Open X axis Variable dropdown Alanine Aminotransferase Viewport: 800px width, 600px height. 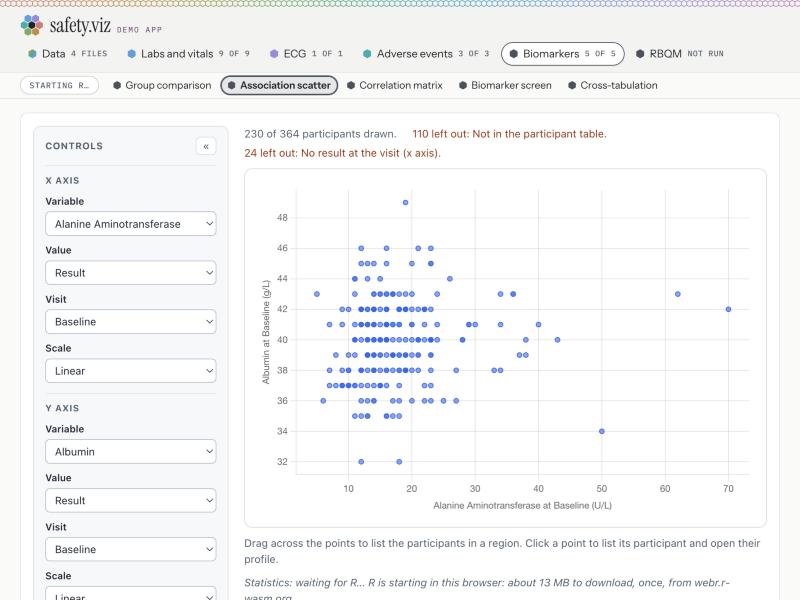[131, 224]
